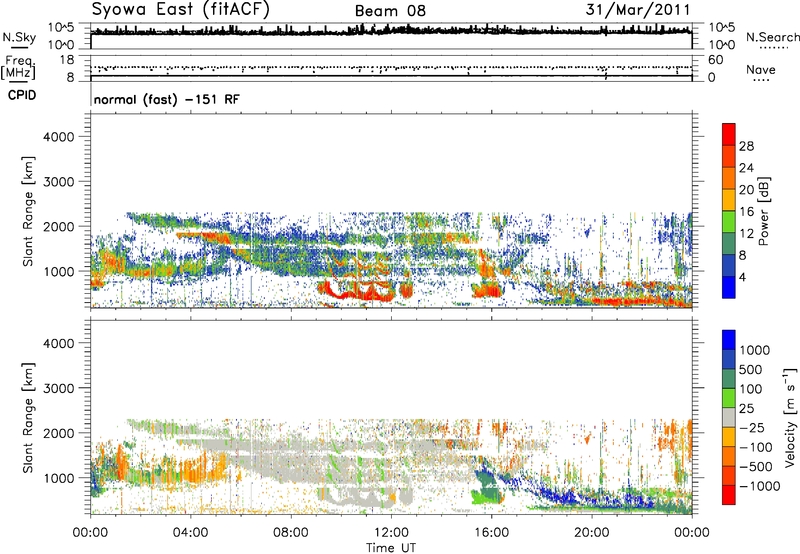Select the "N.Sky" legend label
This screenshot has width=800, height=554.
[x=19, y=37]
